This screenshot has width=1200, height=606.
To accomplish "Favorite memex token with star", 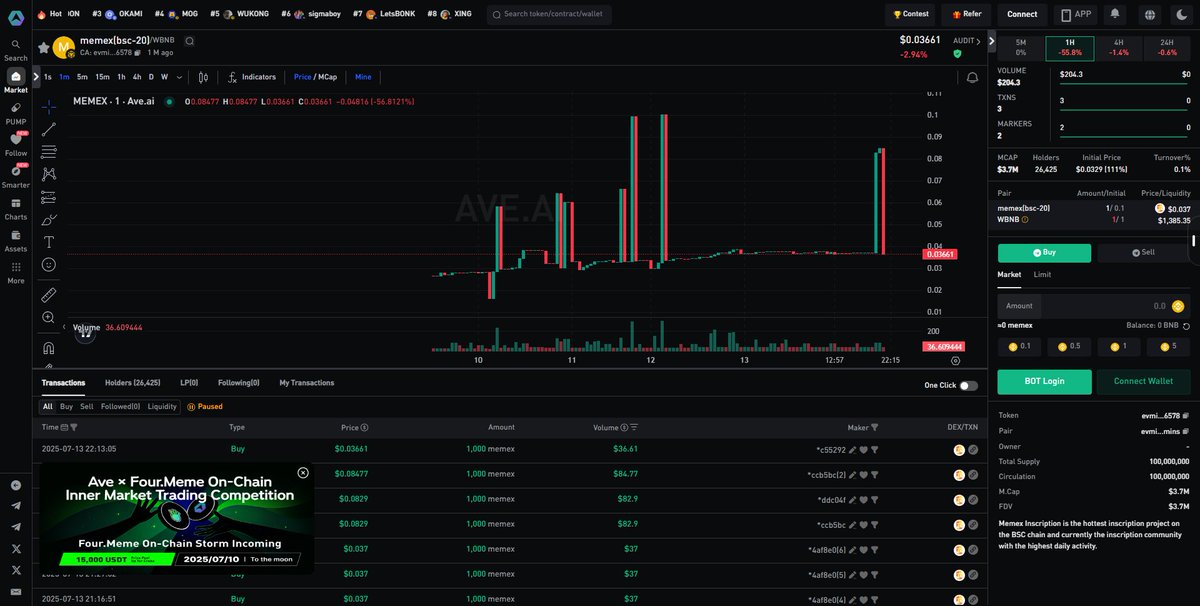I will click(43, 47).
